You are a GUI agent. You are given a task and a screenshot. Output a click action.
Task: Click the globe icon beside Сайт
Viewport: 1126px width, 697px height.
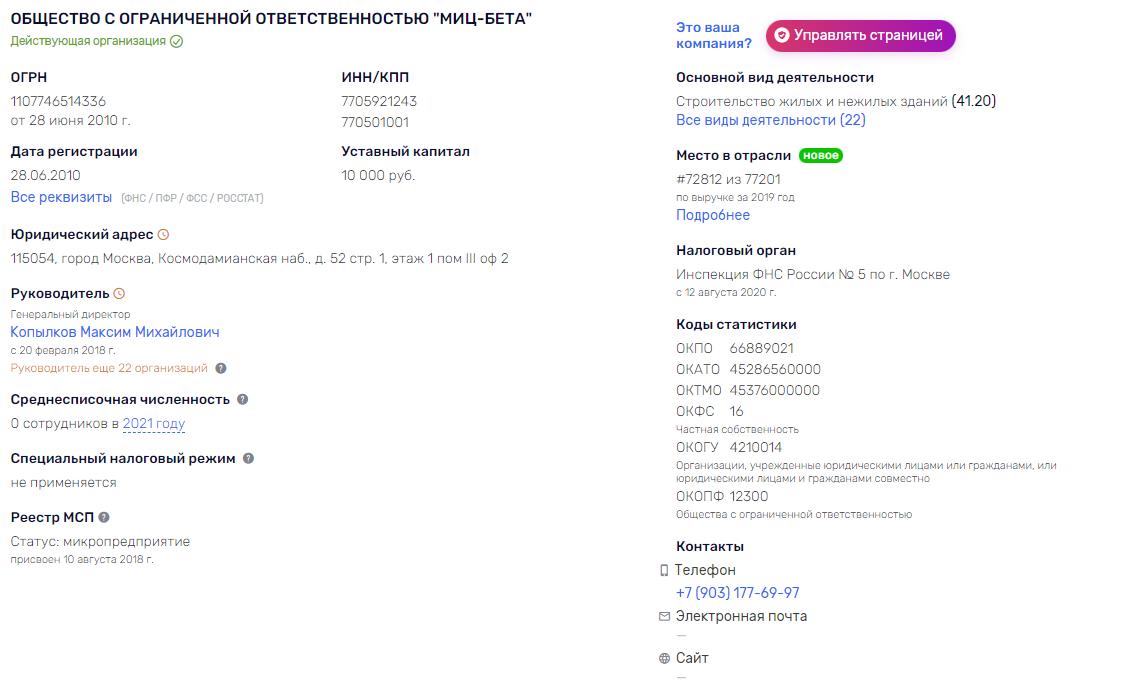[664, 658]
